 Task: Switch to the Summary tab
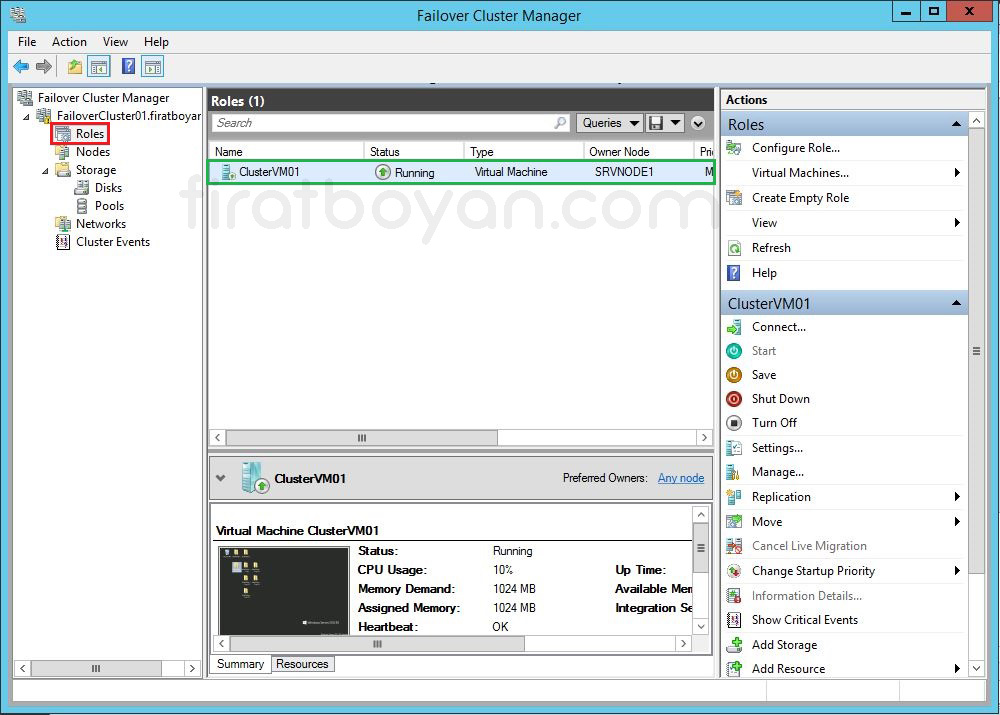tap(240, 664)
